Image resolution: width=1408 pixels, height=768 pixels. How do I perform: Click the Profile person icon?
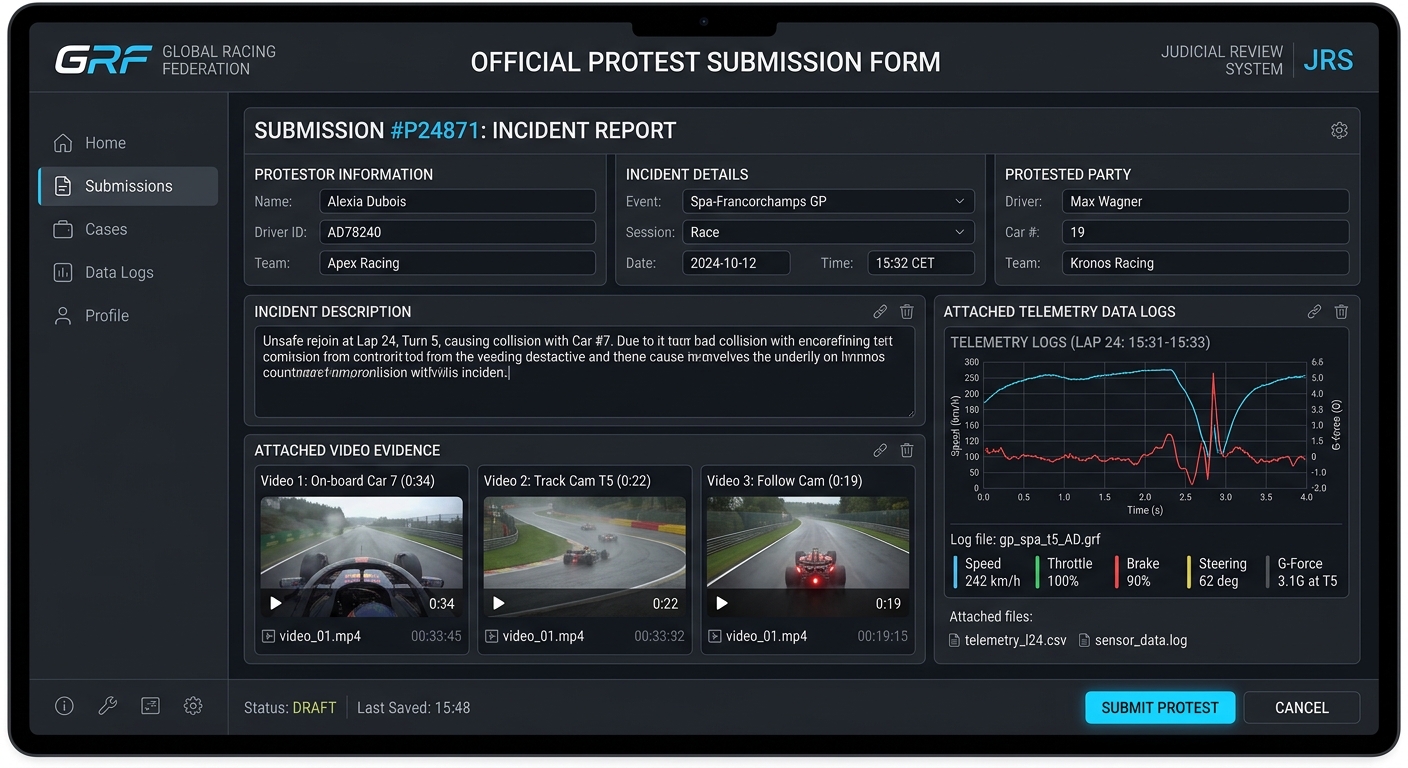(x=63, y=315)
